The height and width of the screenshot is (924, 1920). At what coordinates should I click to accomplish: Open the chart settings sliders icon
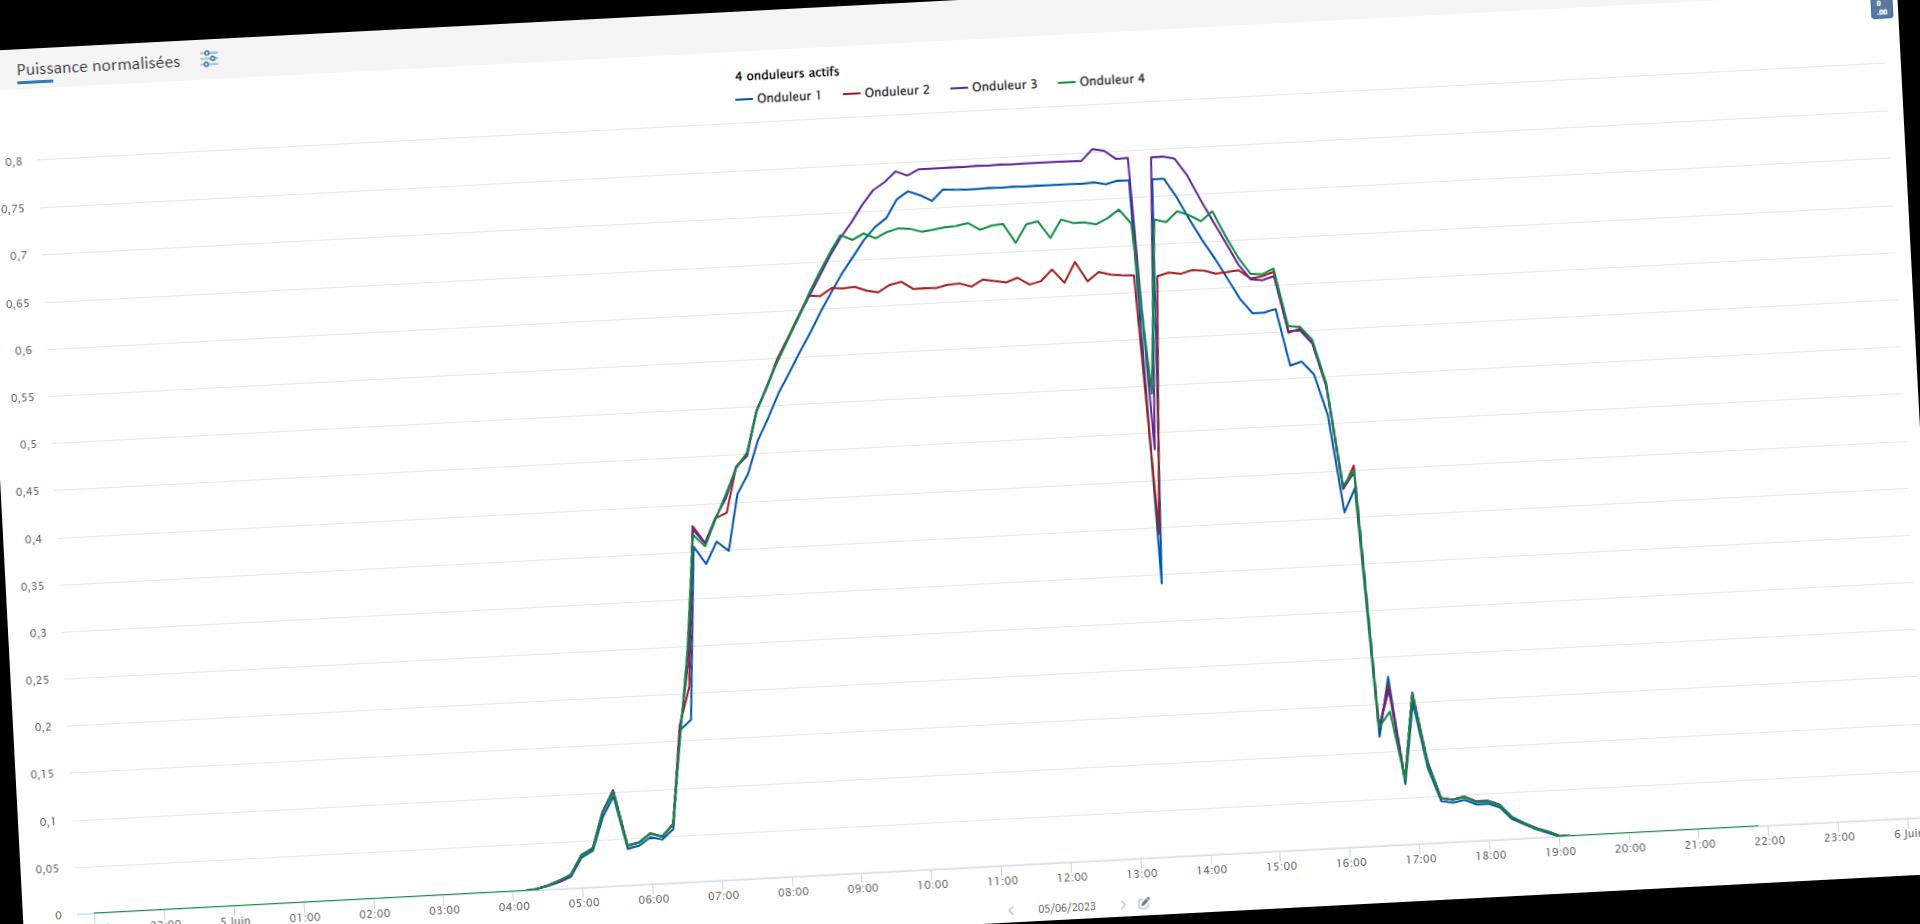(209, 59)
